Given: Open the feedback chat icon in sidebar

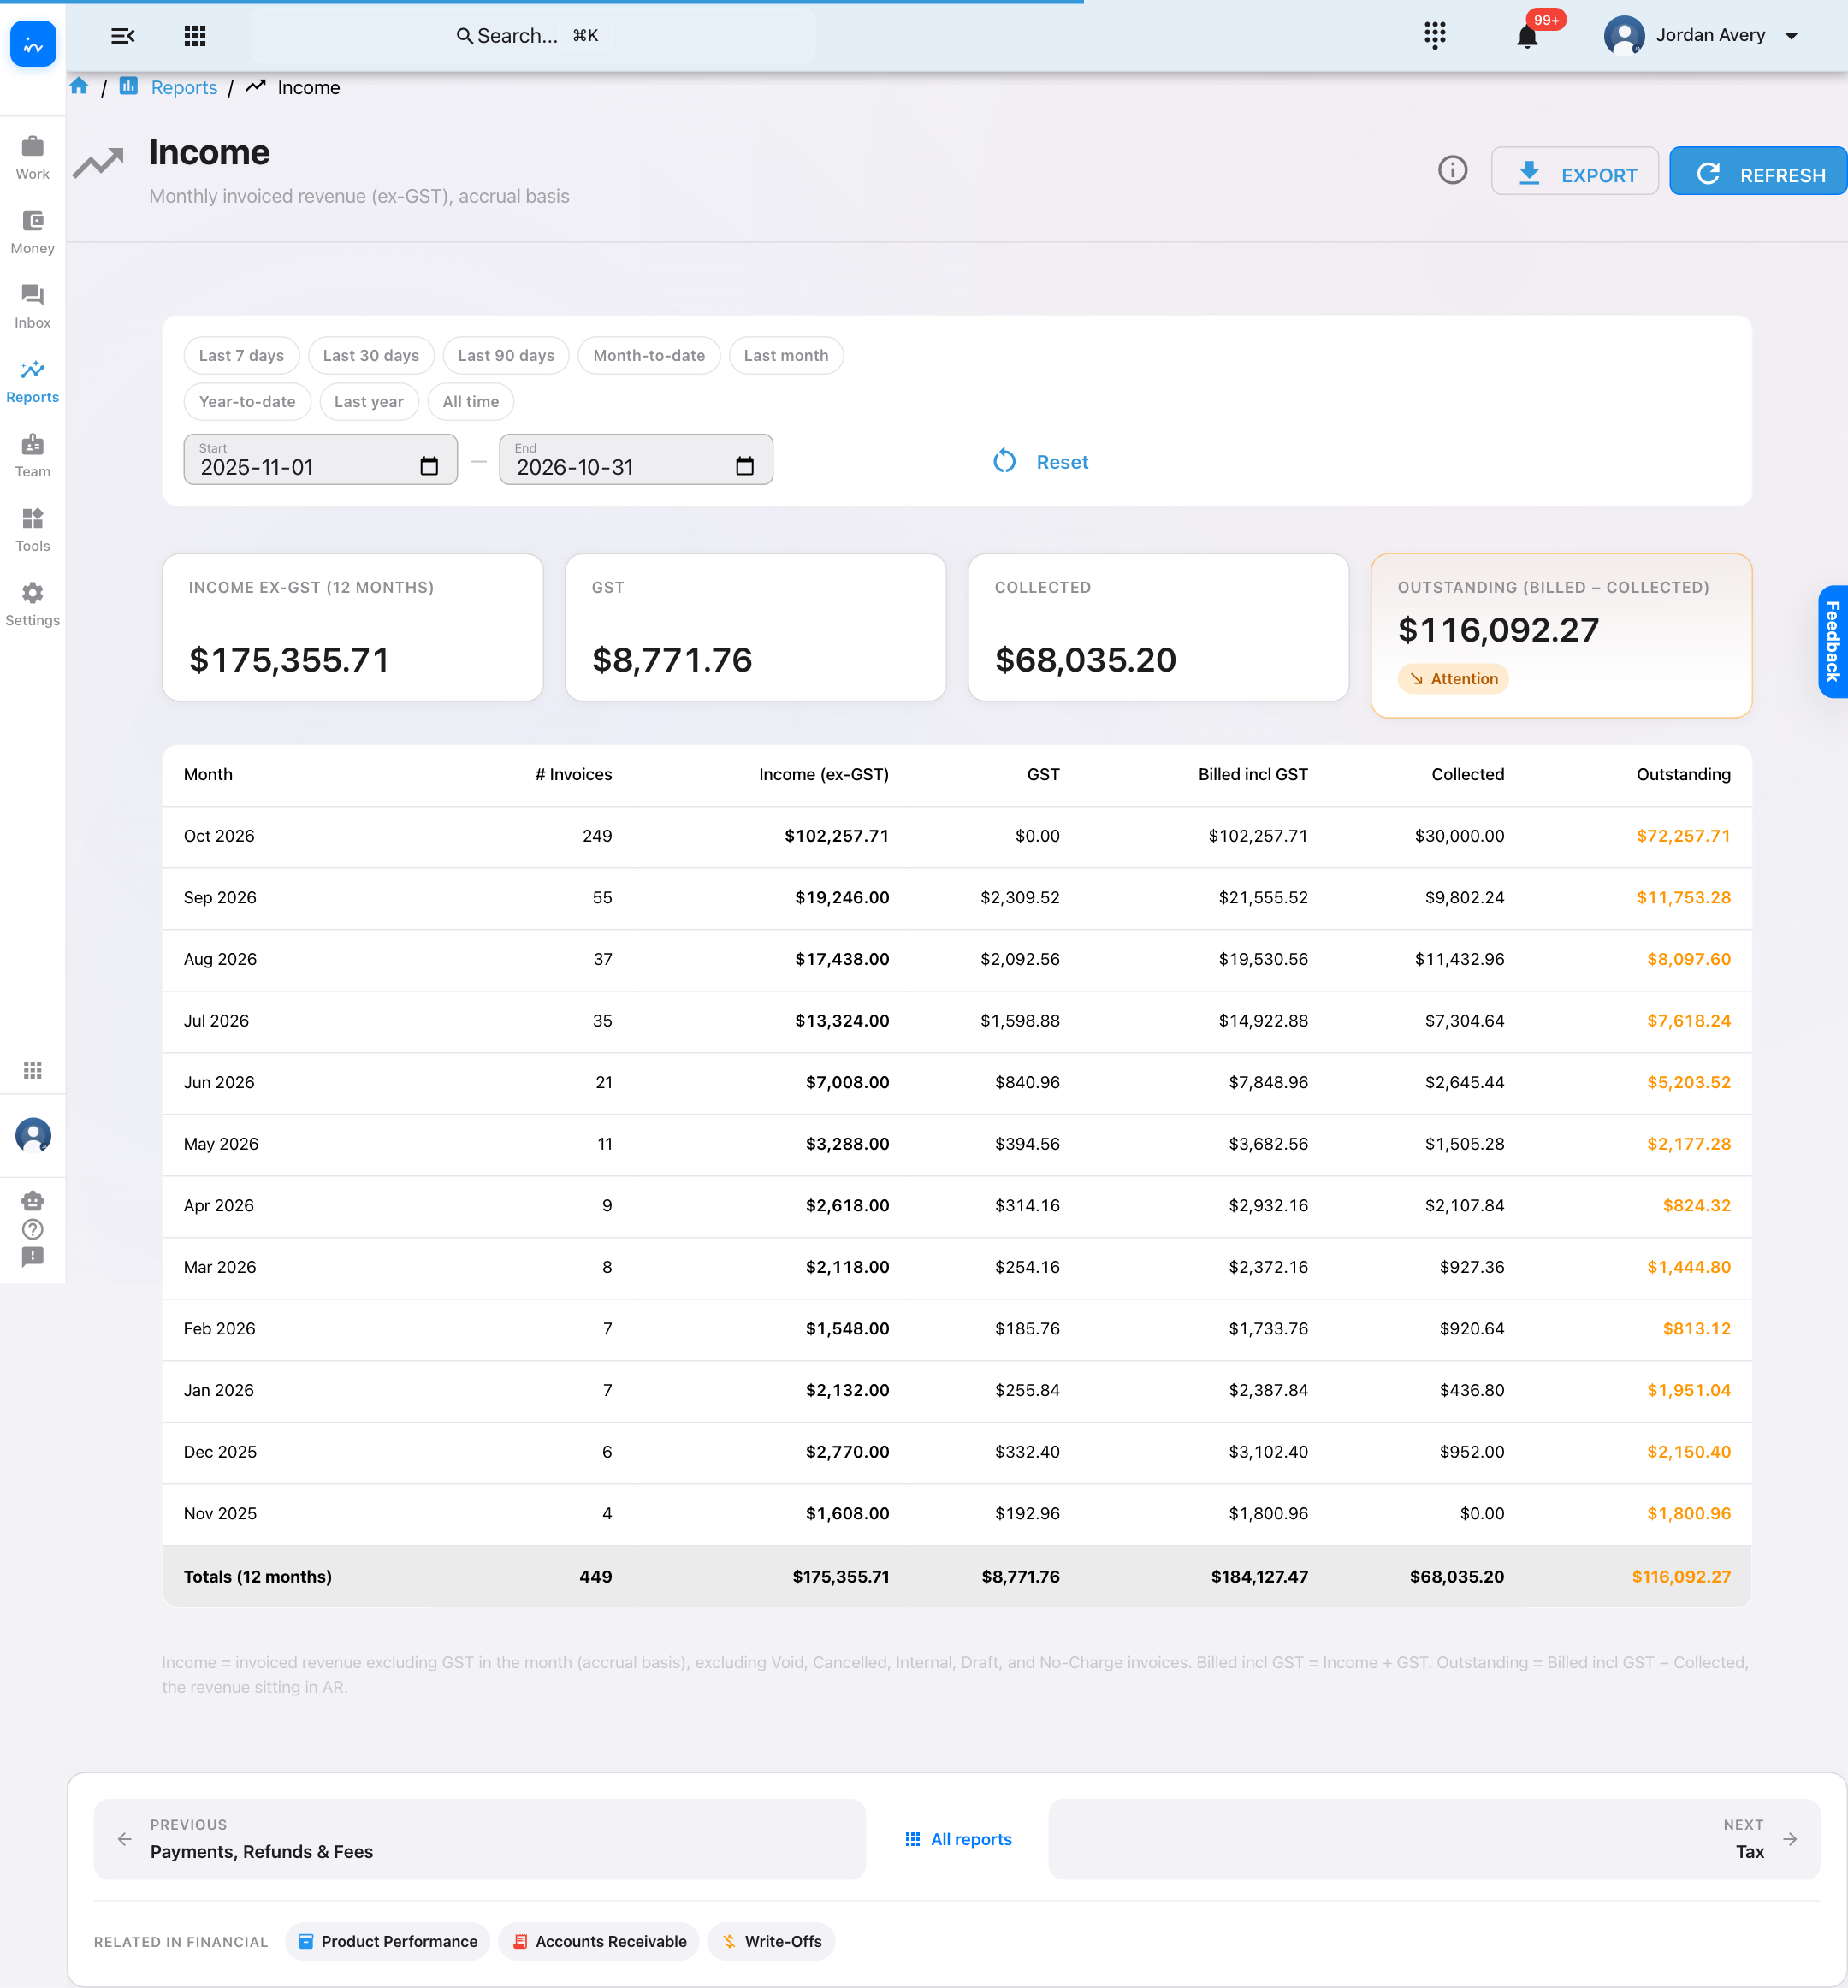Looking at the screenshot, I should click(x=33, y=1257).
